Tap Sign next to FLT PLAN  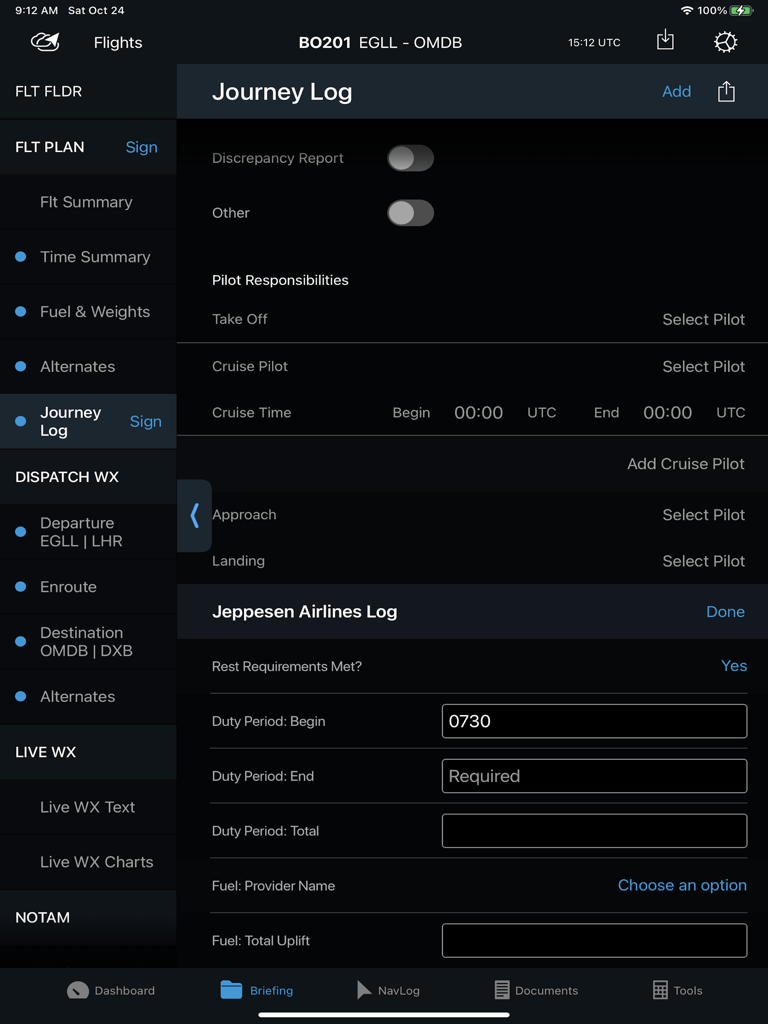pyautogui.click(x=142, y=147)
